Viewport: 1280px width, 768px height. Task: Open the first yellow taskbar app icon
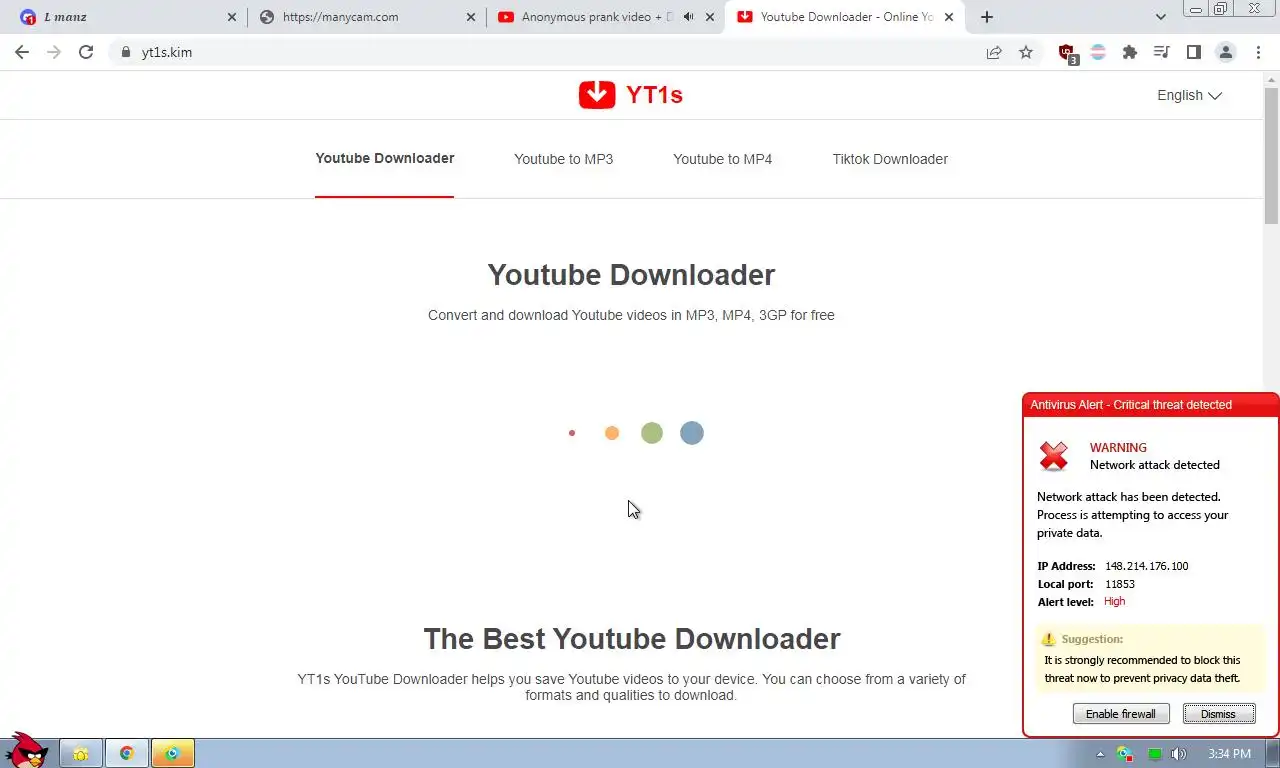coord(81,753)
